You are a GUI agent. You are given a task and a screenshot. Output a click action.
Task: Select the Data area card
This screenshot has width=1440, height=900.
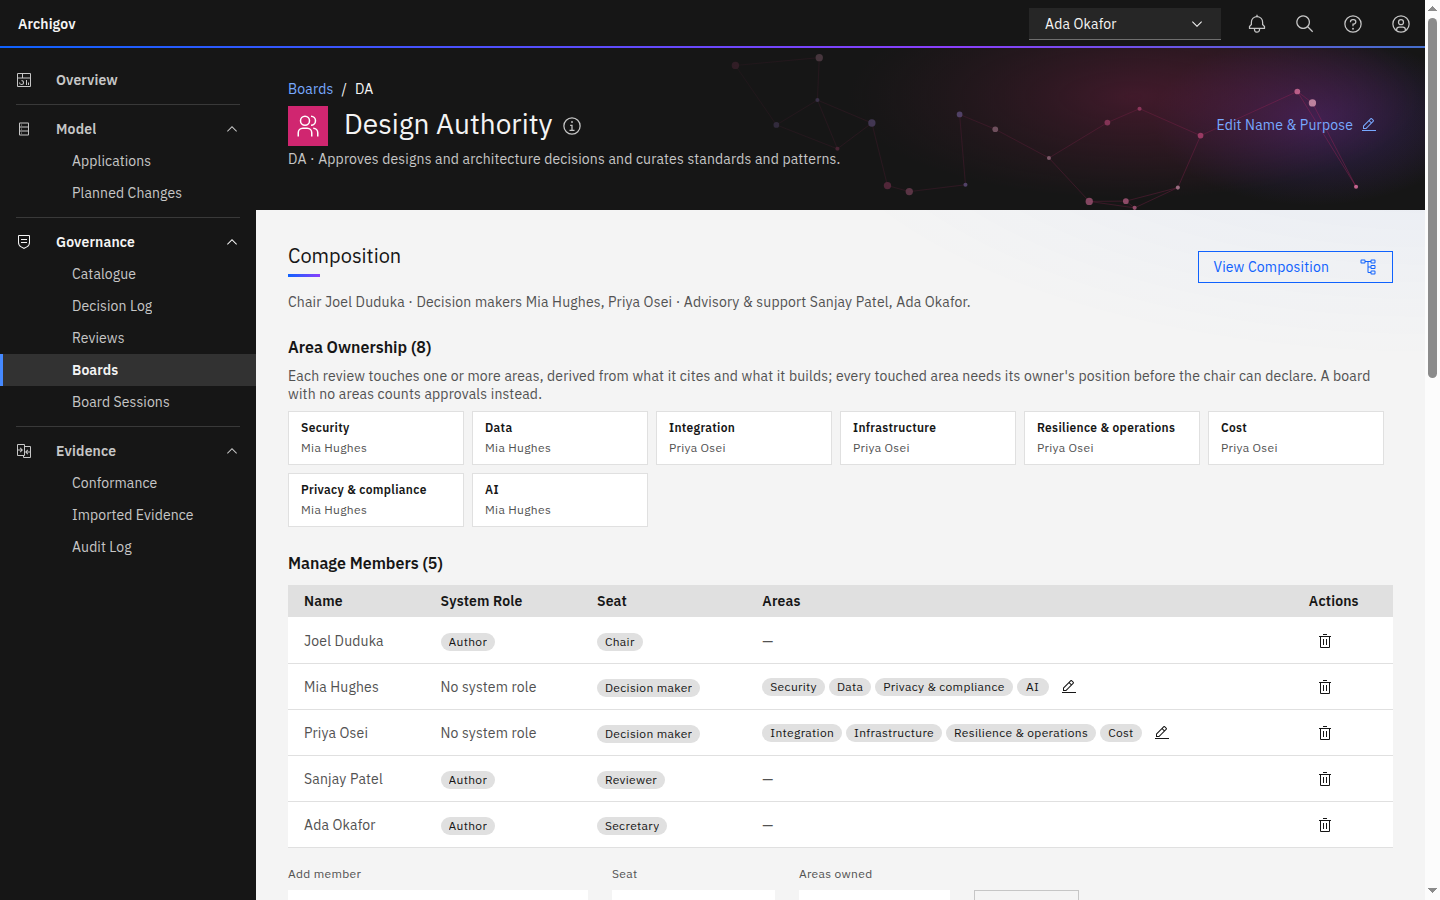560,438
